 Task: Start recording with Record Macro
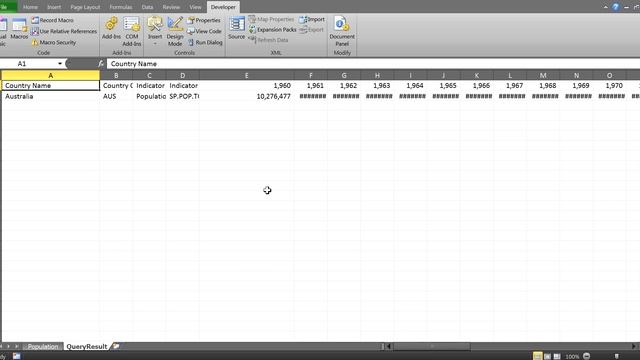[53, 20]
